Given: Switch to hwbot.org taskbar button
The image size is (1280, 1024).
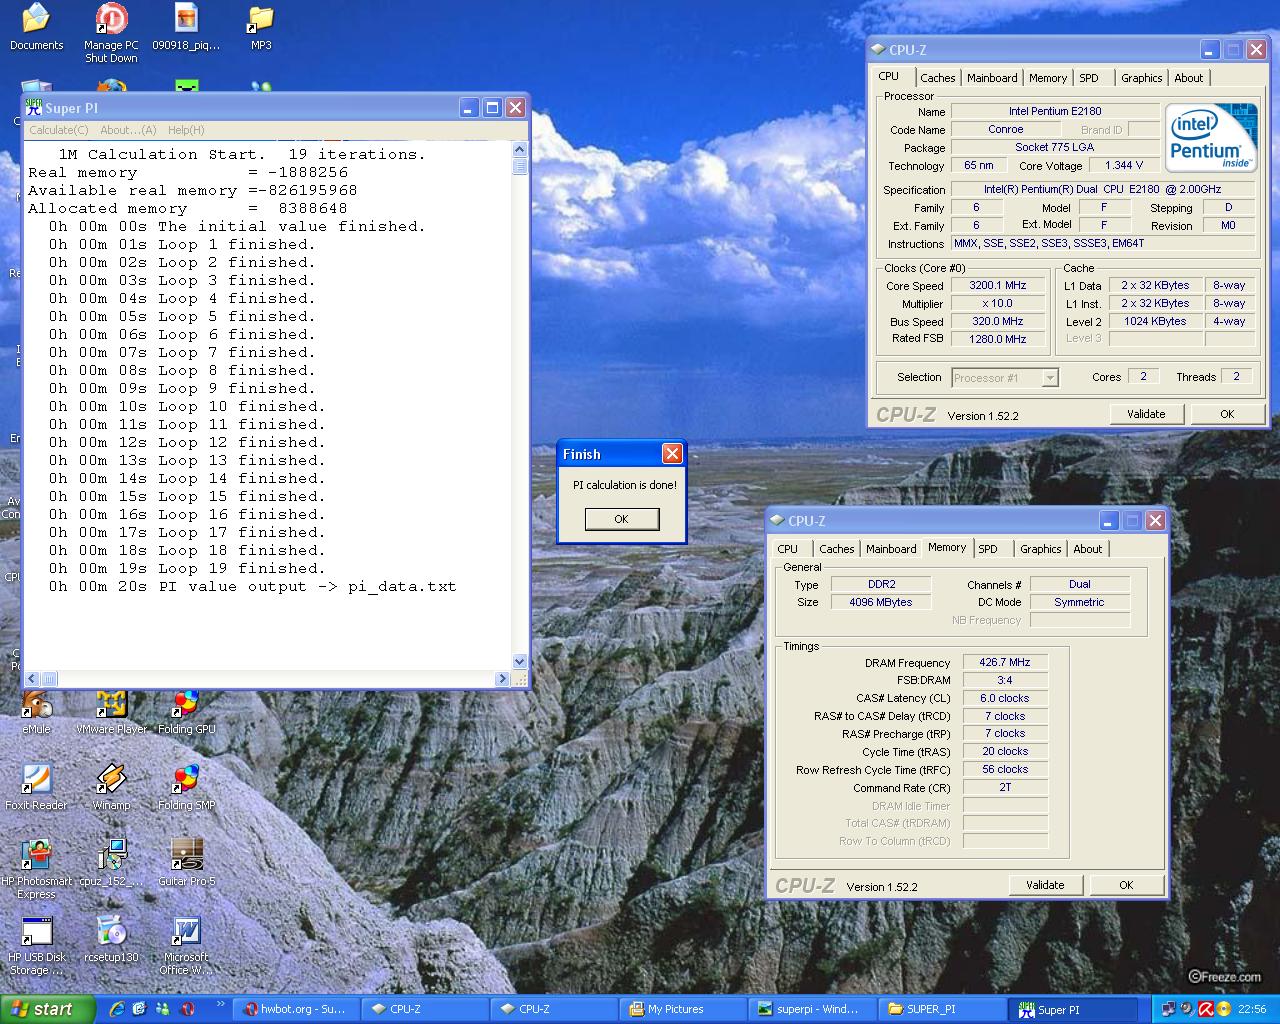Looking at the screenshot, I should tap(295, 1009).
